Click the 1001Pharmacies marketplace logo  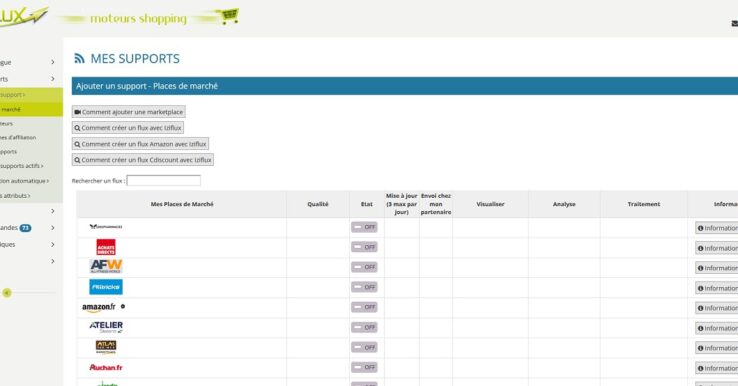pos(106,227)
